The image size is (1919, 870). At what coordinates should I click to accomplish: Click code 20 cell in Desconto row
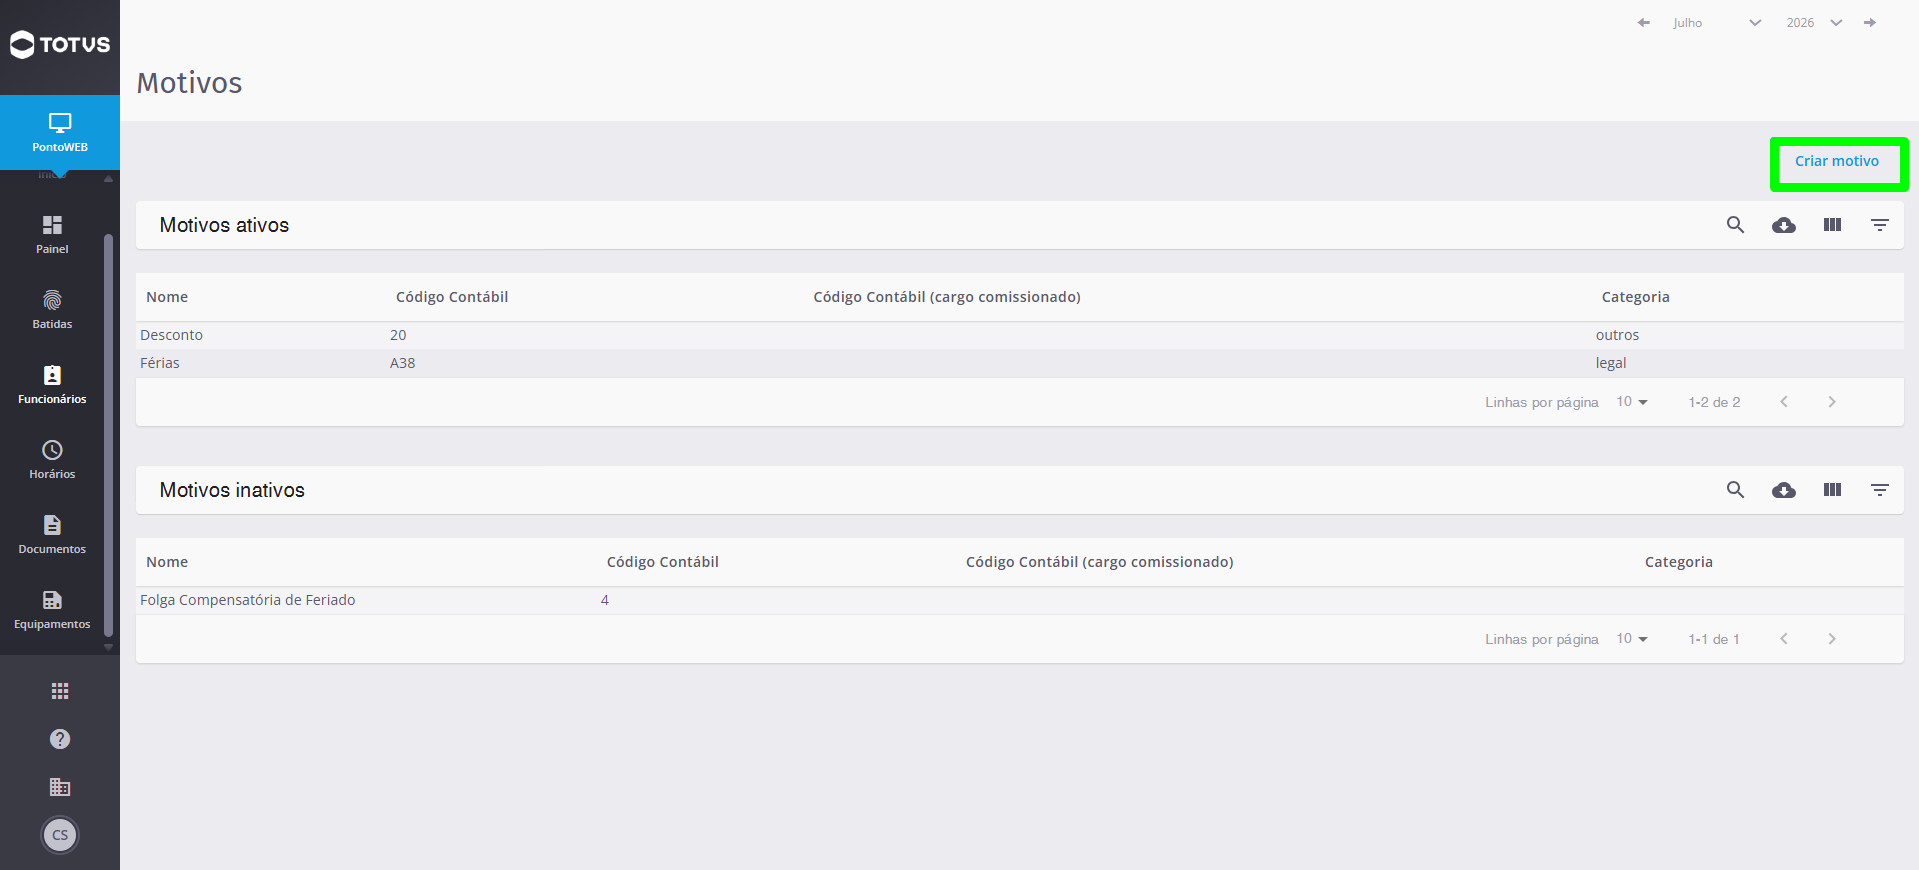coord(398,335)
